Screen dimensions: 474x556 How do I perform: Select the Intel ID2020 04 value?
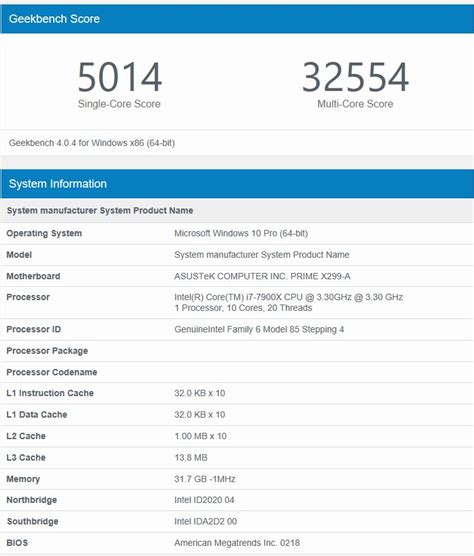point(204,500)
